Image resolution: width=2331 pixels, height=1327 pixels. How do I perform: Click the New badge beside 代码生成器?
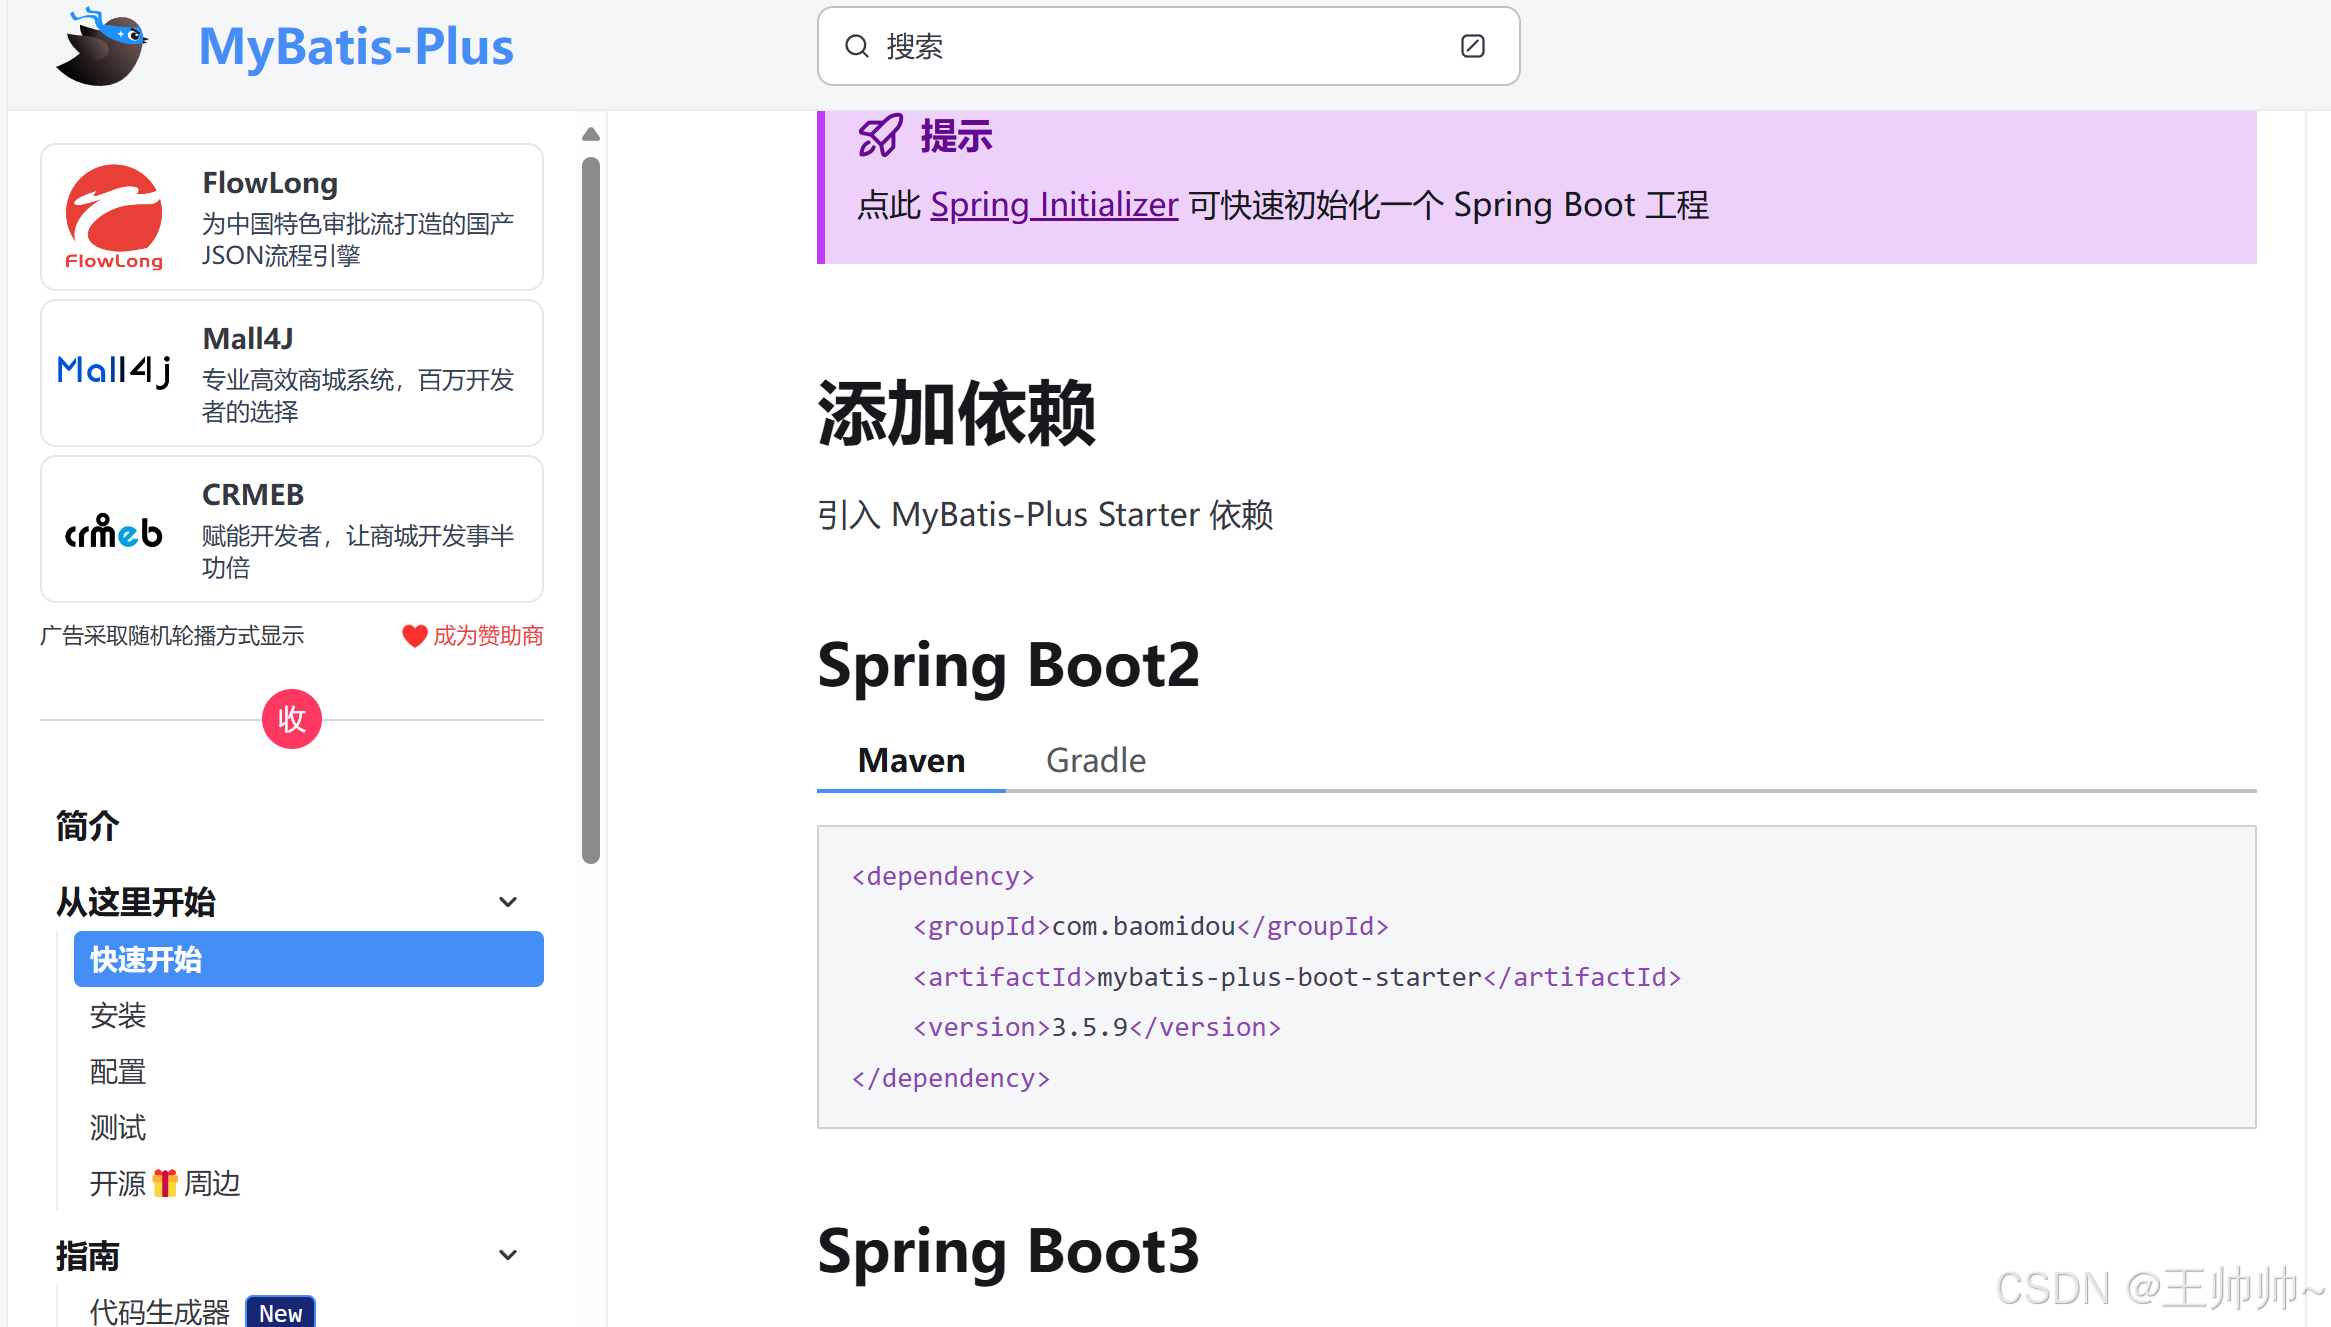[280, 1312]
